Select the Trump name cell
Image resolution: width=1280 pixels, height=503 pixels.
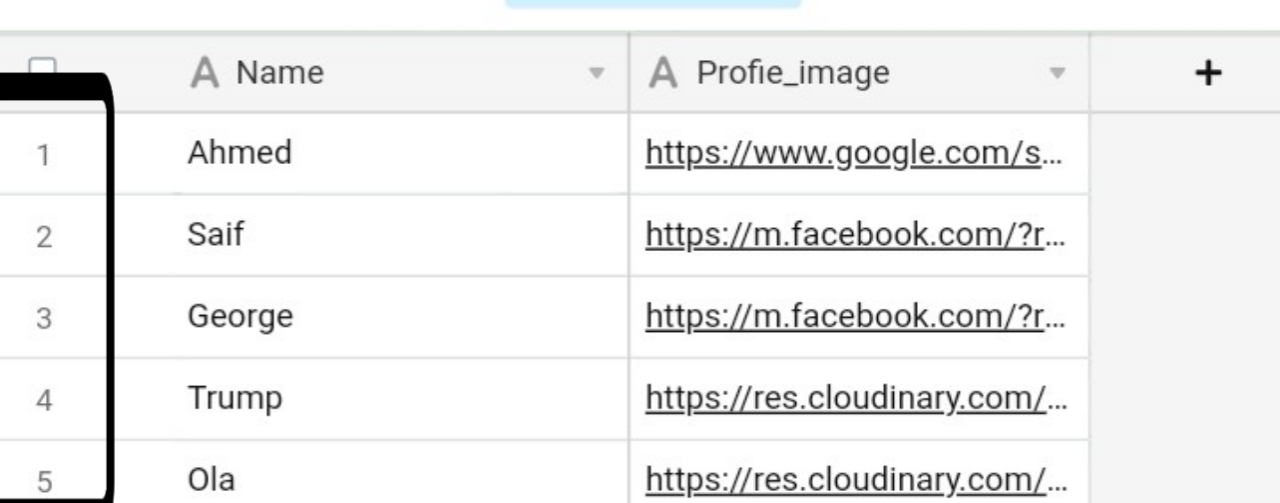[399, 399]
